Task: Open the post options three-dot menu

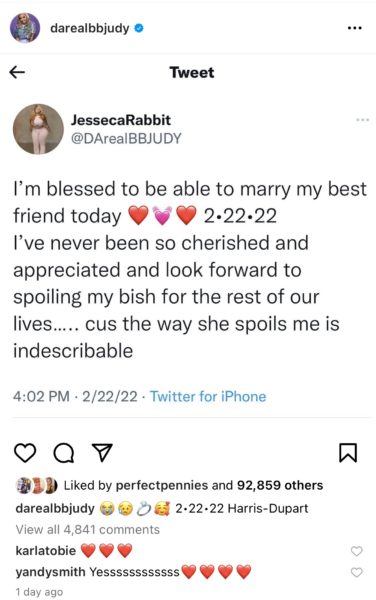Action: coord(354,28)
